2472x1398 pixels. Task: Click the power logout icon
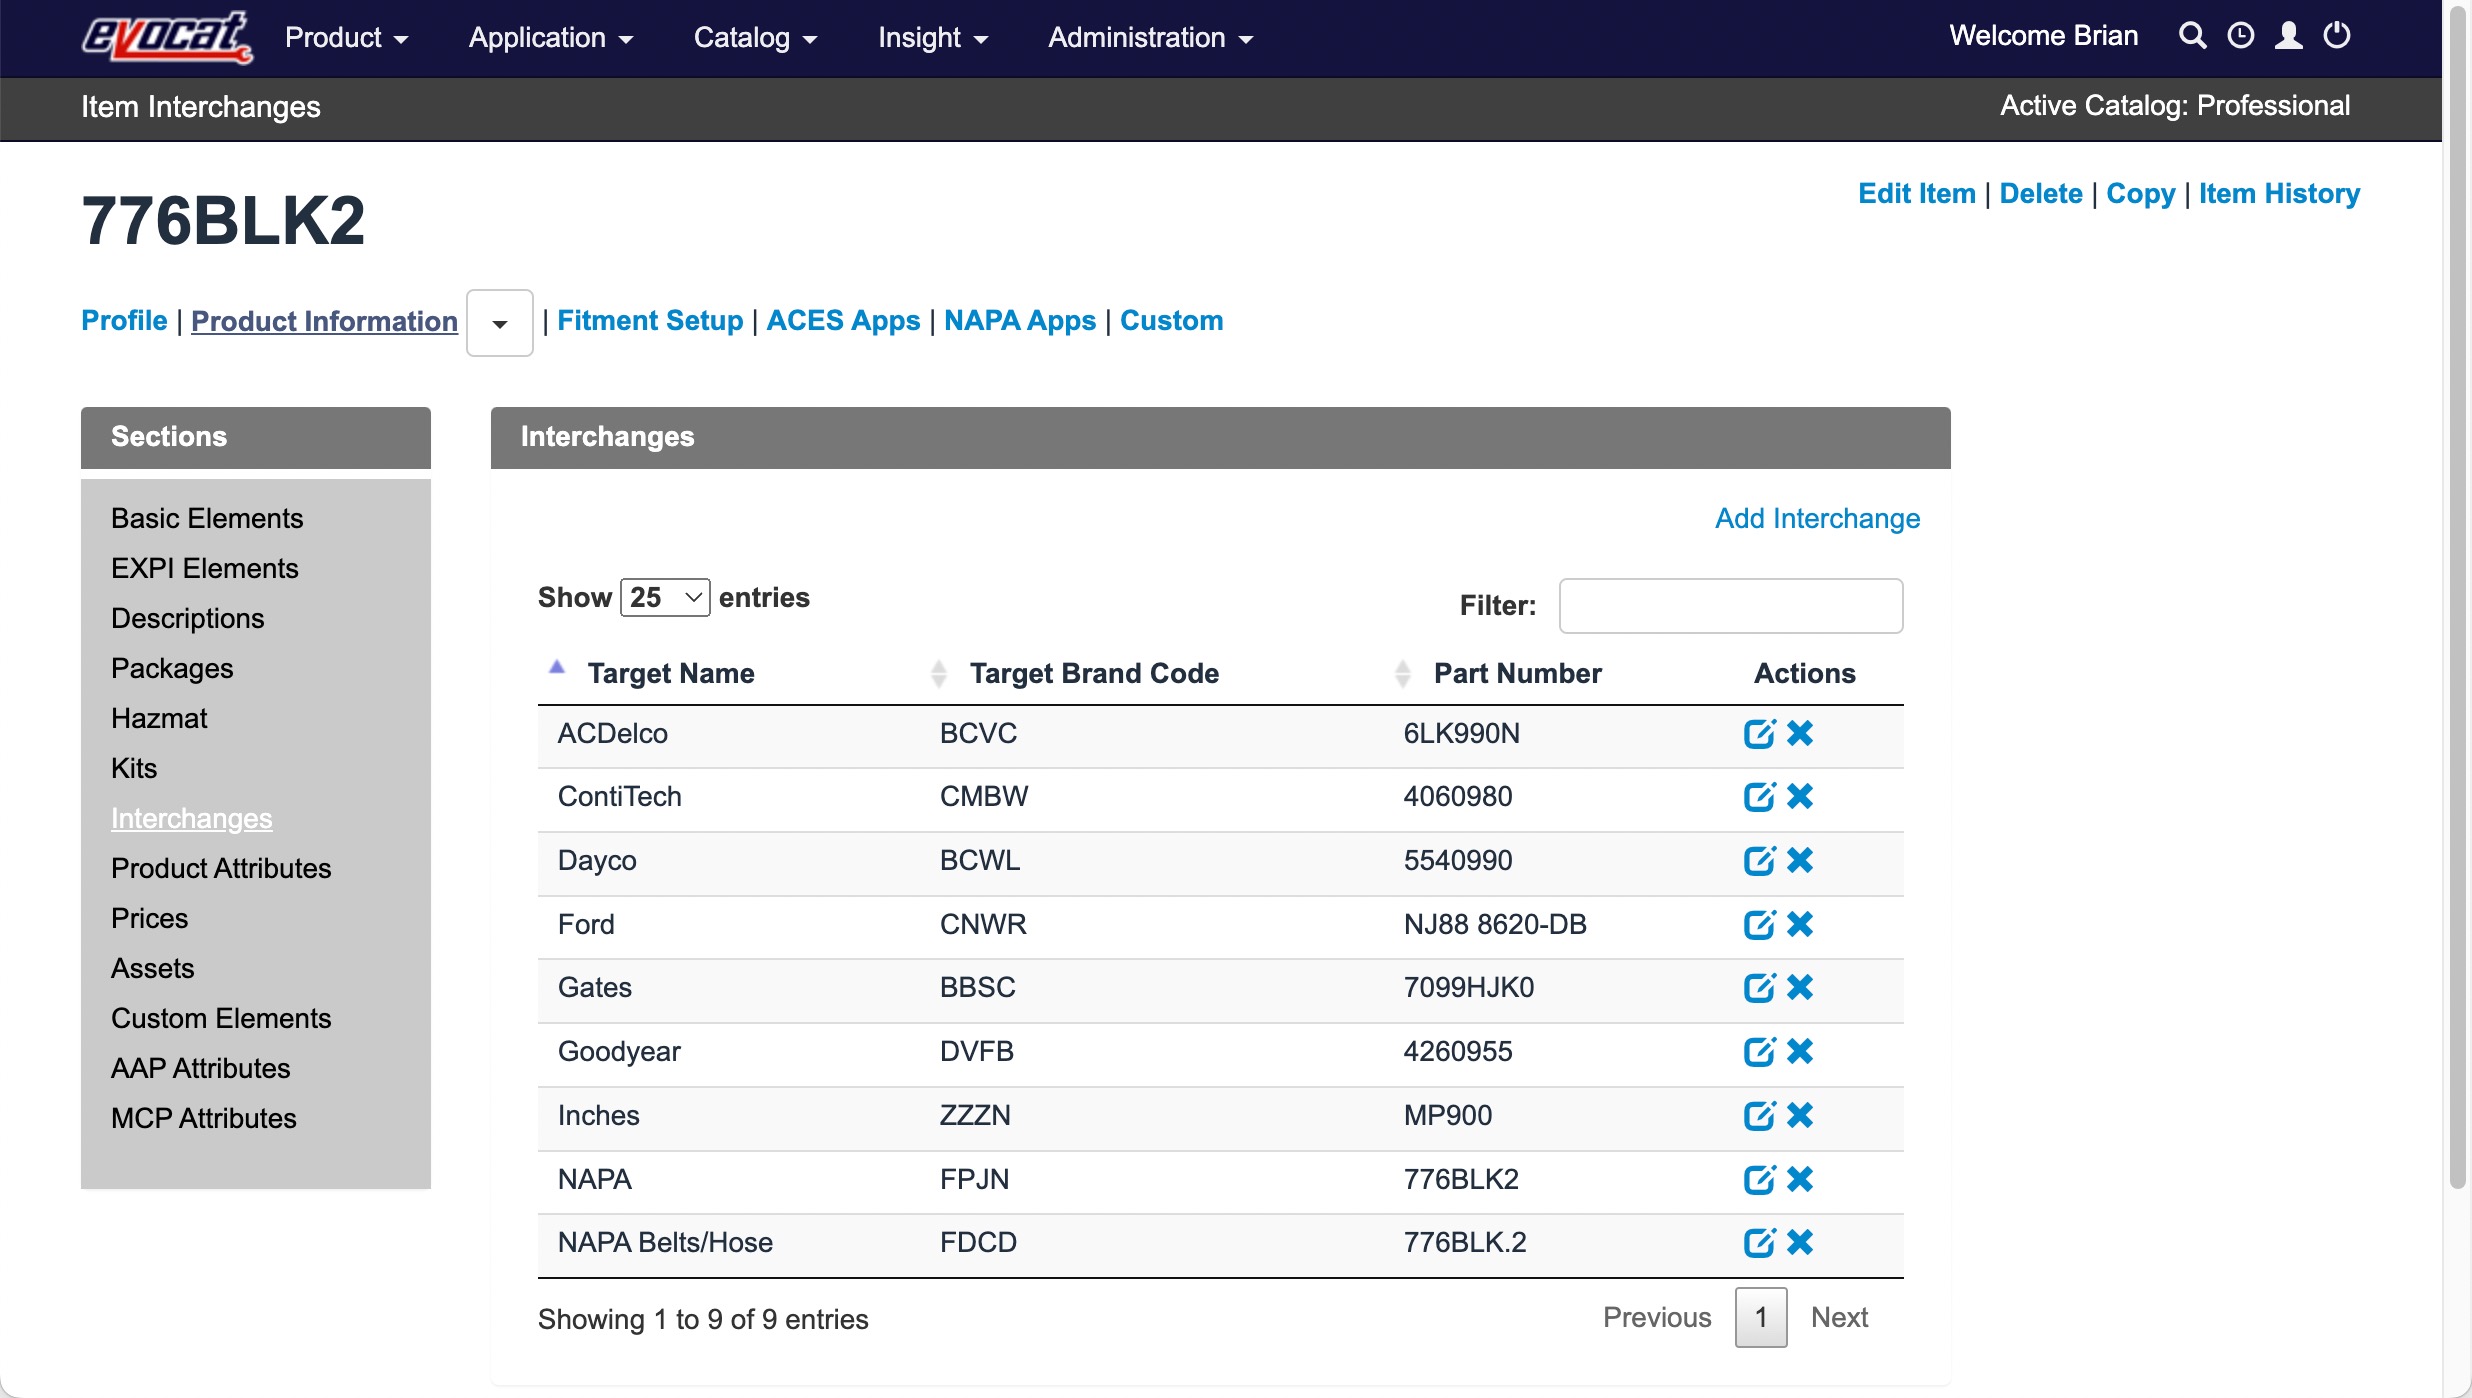2337,36
